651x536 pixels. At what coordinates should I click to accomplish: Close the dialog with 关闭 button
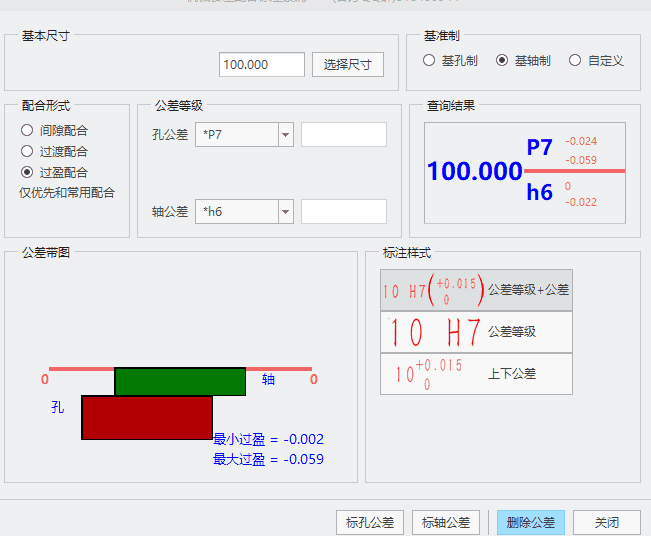[x=606, y=522]
